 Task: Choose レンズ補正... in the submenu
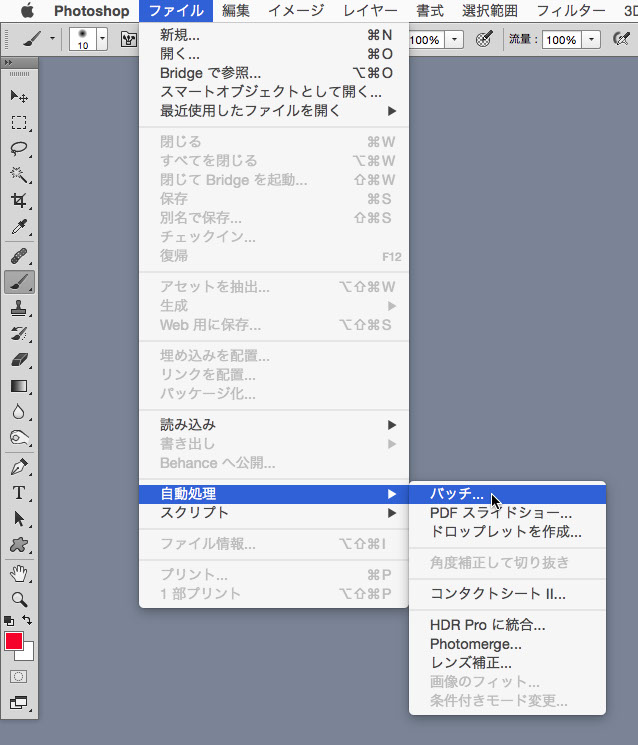[507, 663]
